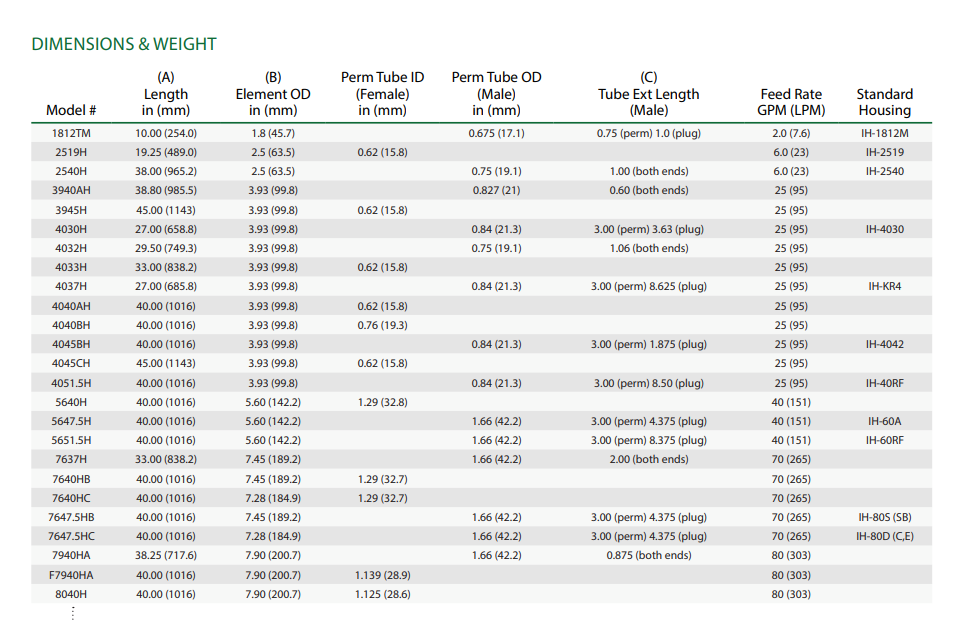This screenshot has height=622, width=955.
Task: Click the IH-KR4 housing cell
Action: [x=884, y=286]
